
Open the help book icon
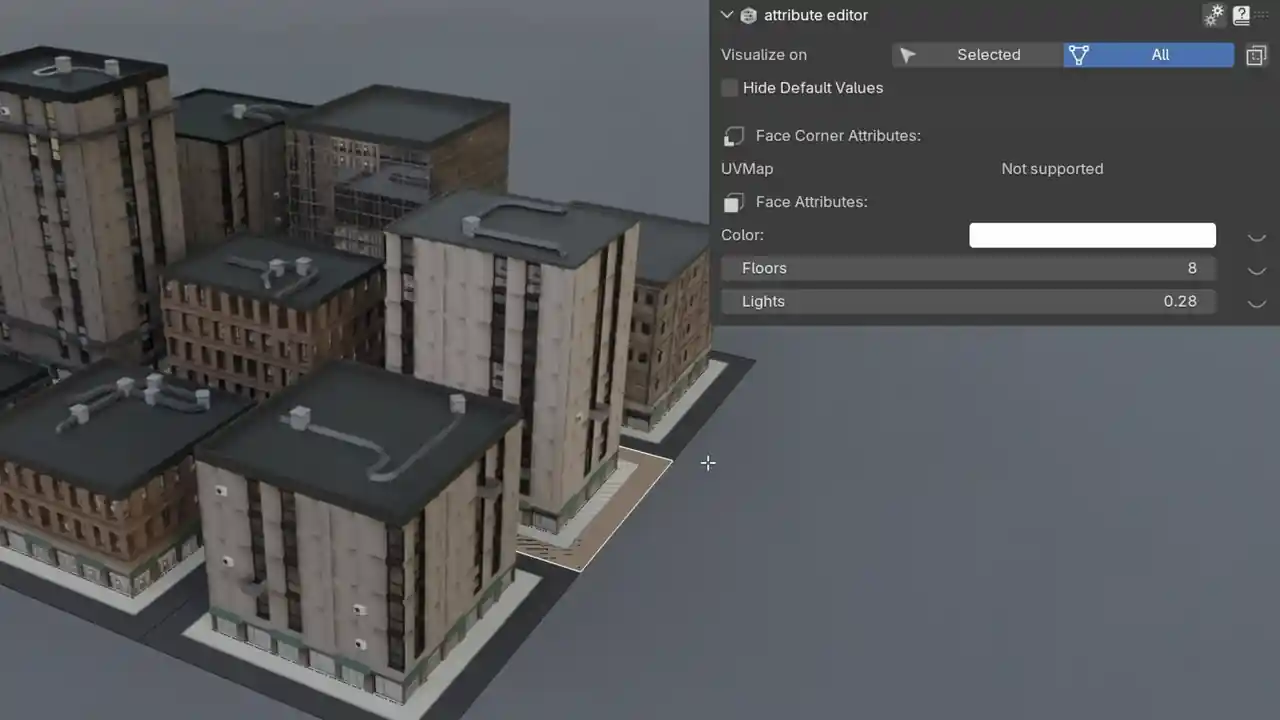tap(1241, 15)
